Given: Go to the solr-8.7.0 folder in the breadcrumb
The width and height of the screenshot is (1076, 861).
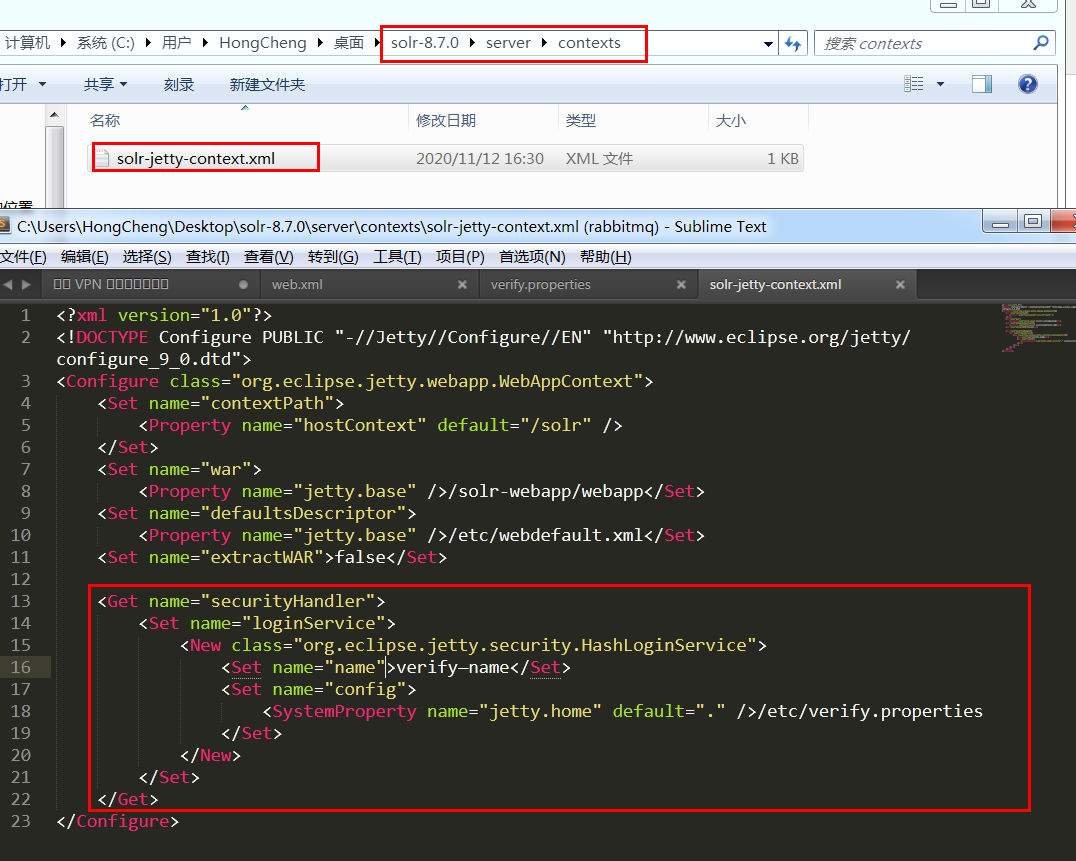Looking at the screenshot, I should coord(425,43).
